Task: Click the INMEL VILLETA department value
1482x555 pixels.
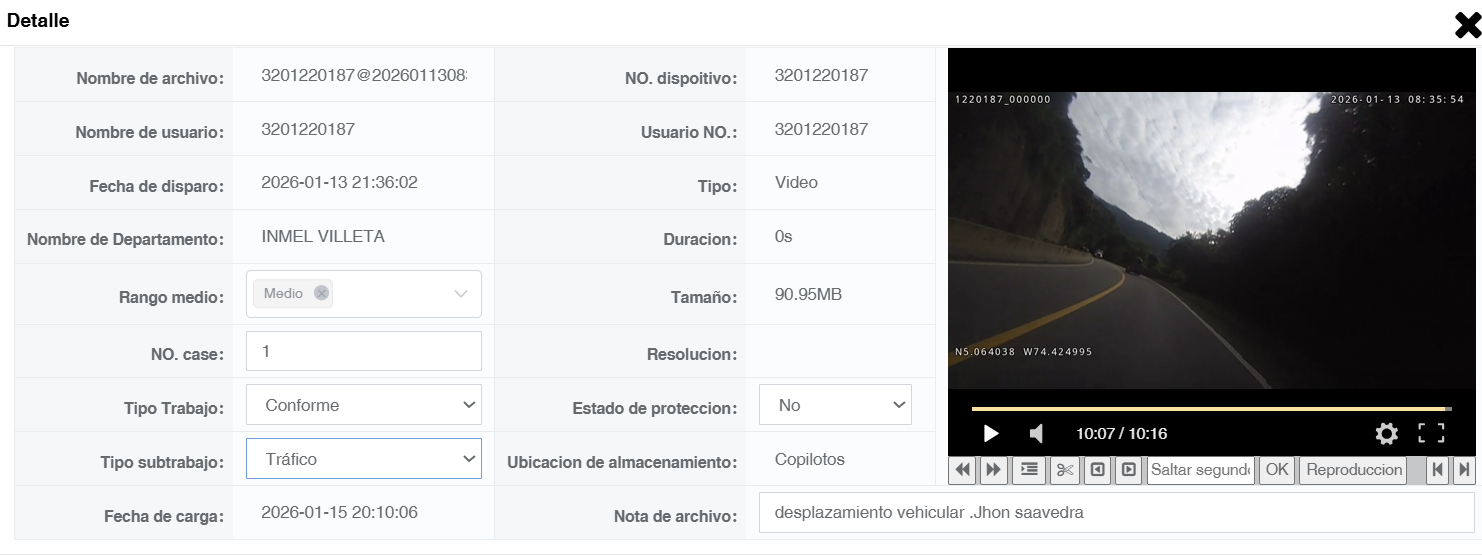Action: (x=323, y=236)
